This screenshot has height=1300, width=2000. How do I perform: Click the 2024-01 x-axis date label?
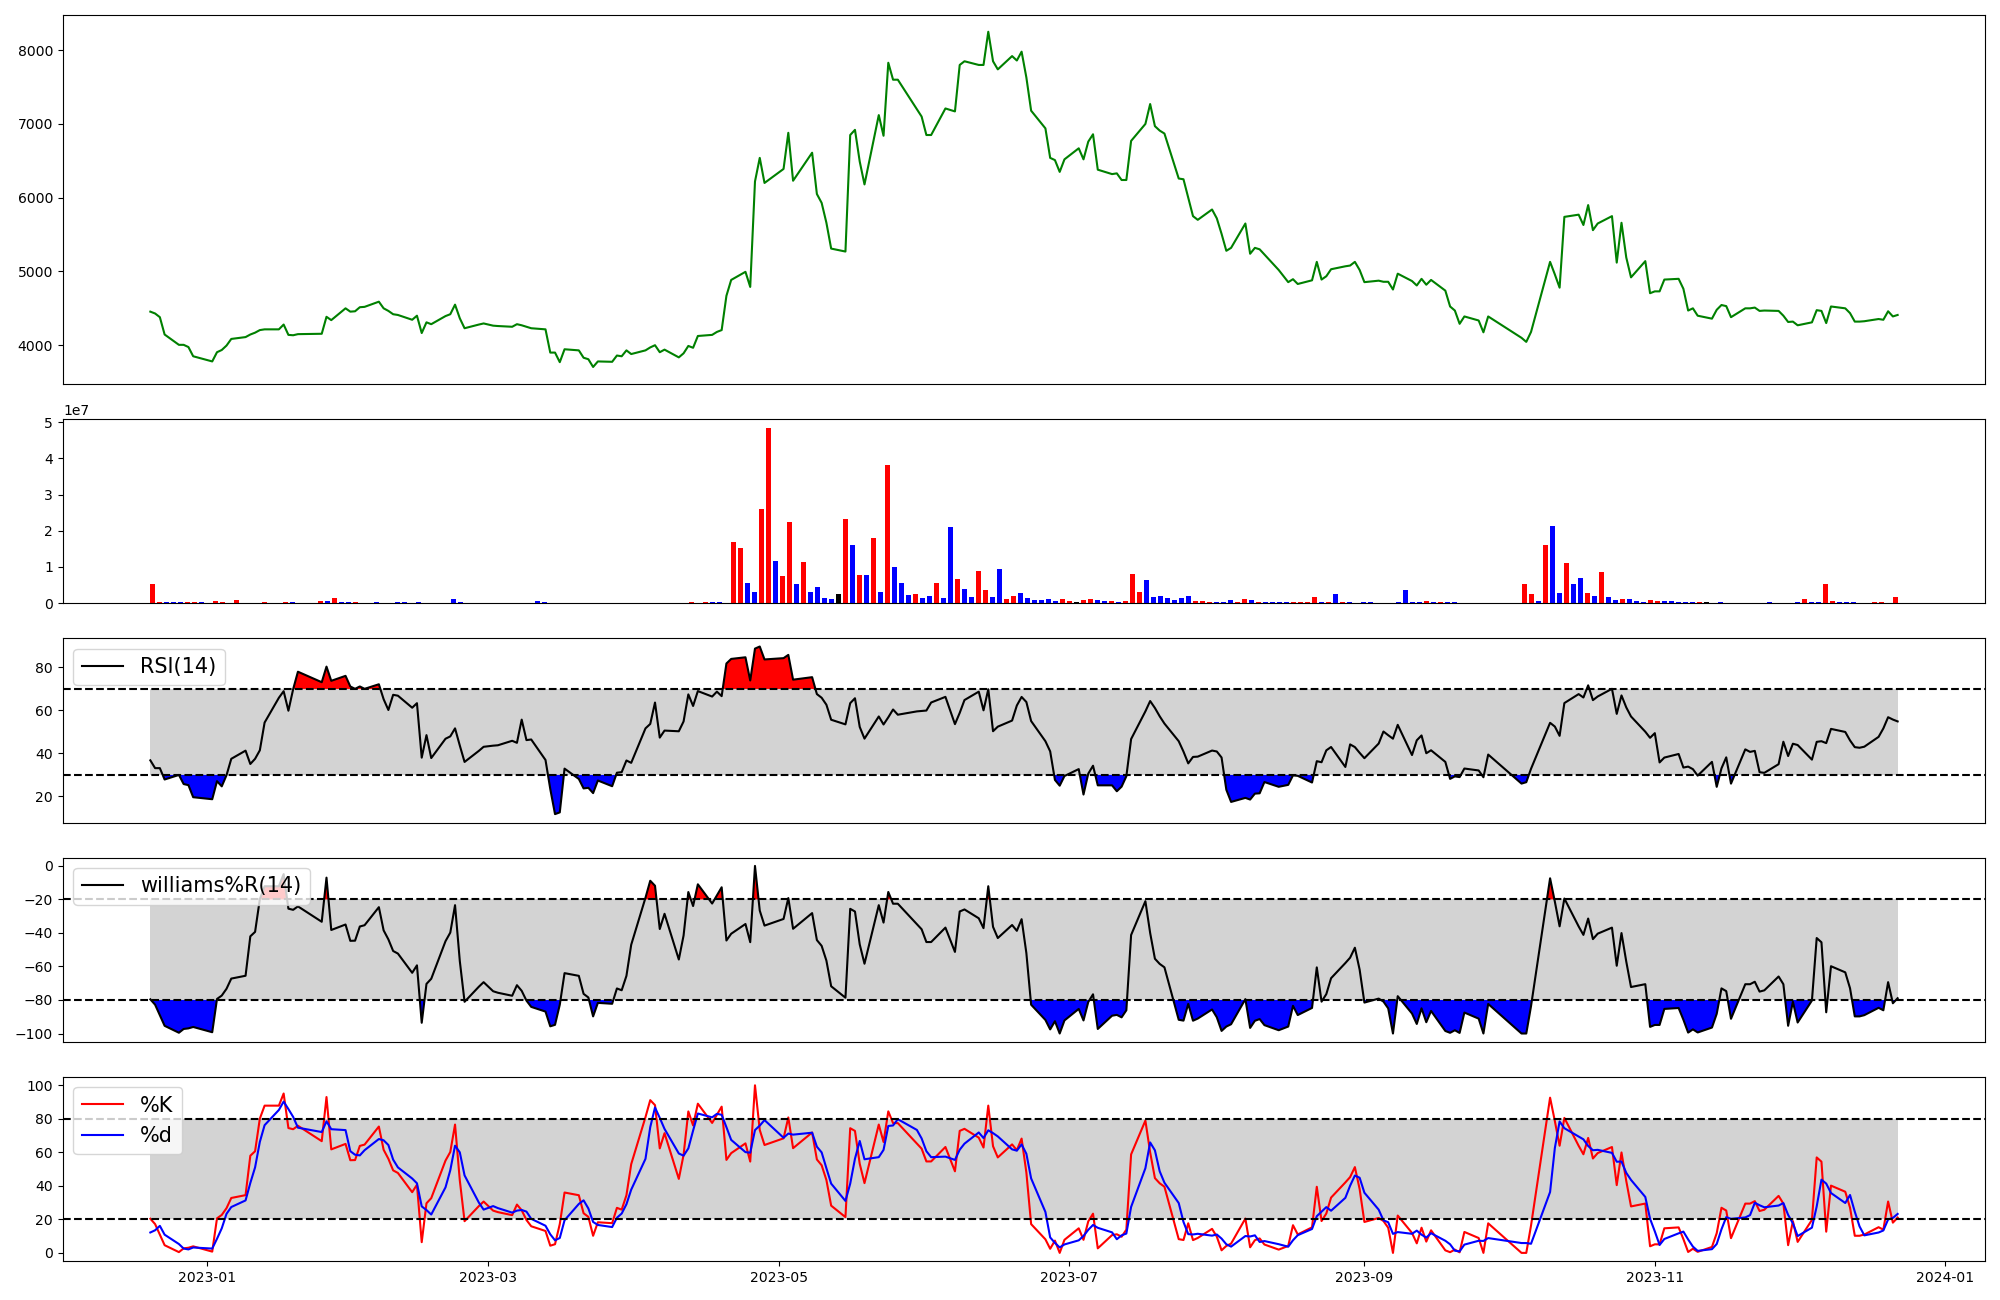click(x=1945, y=1277)
